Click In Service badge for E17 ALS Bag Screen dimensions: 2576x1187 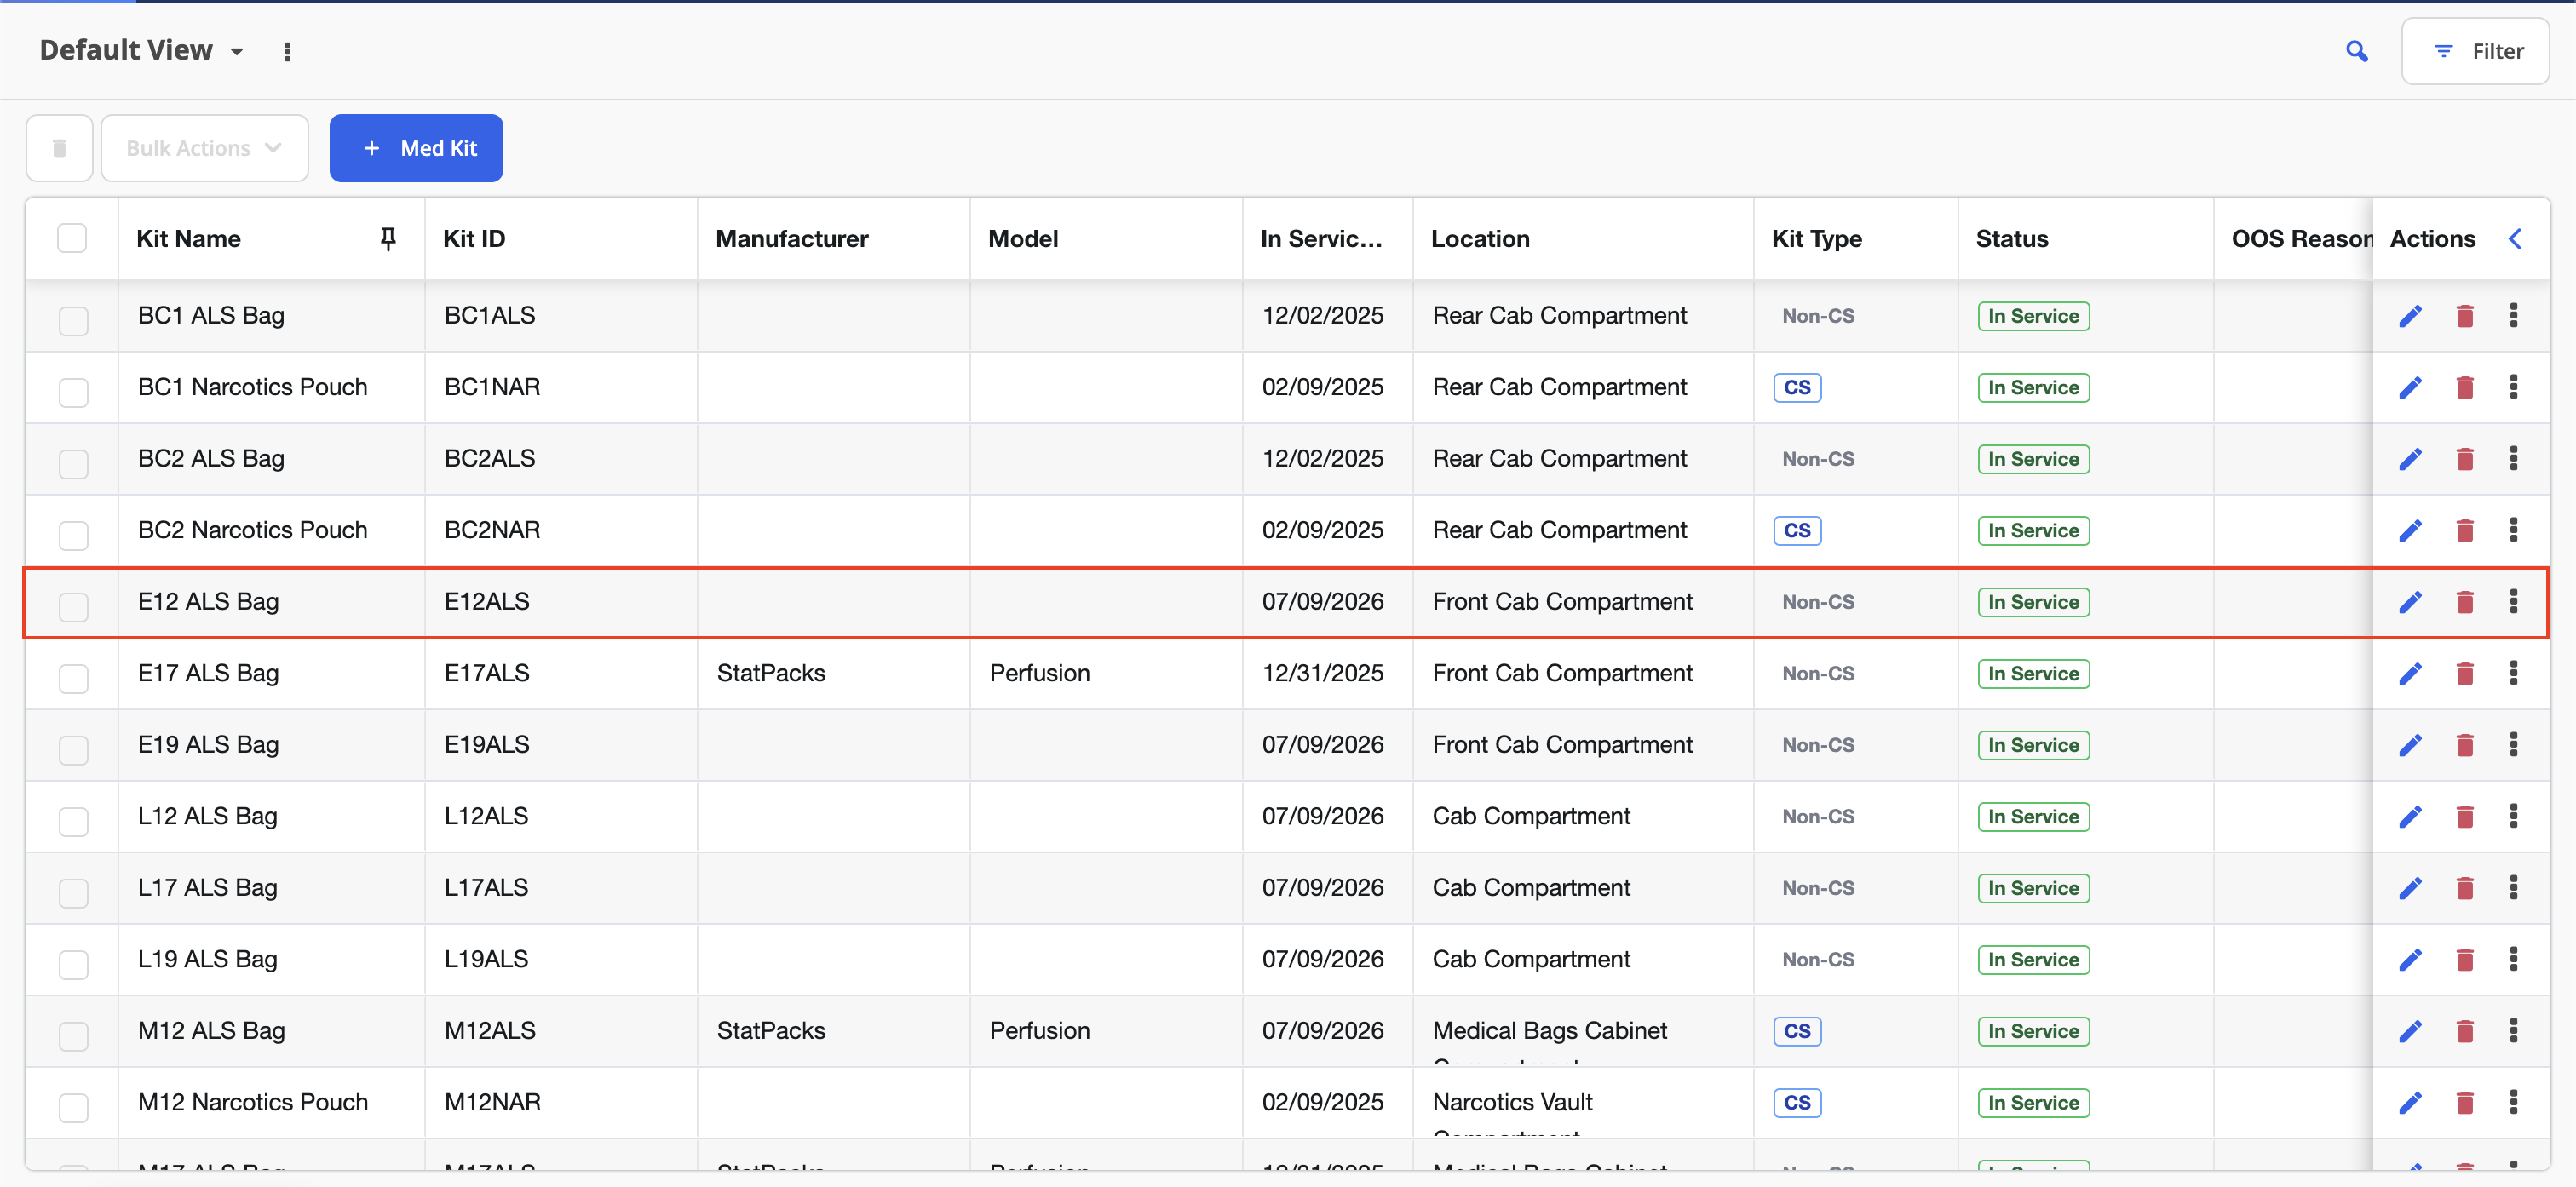coord(2033,673)
